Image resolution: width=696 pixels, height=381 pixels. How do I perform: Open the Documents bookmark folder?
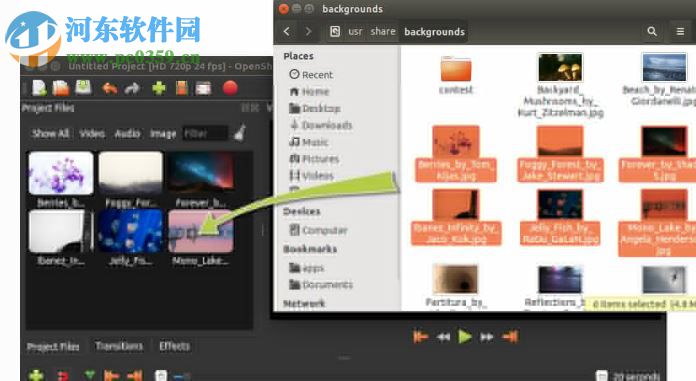click(x=320, y=285)
